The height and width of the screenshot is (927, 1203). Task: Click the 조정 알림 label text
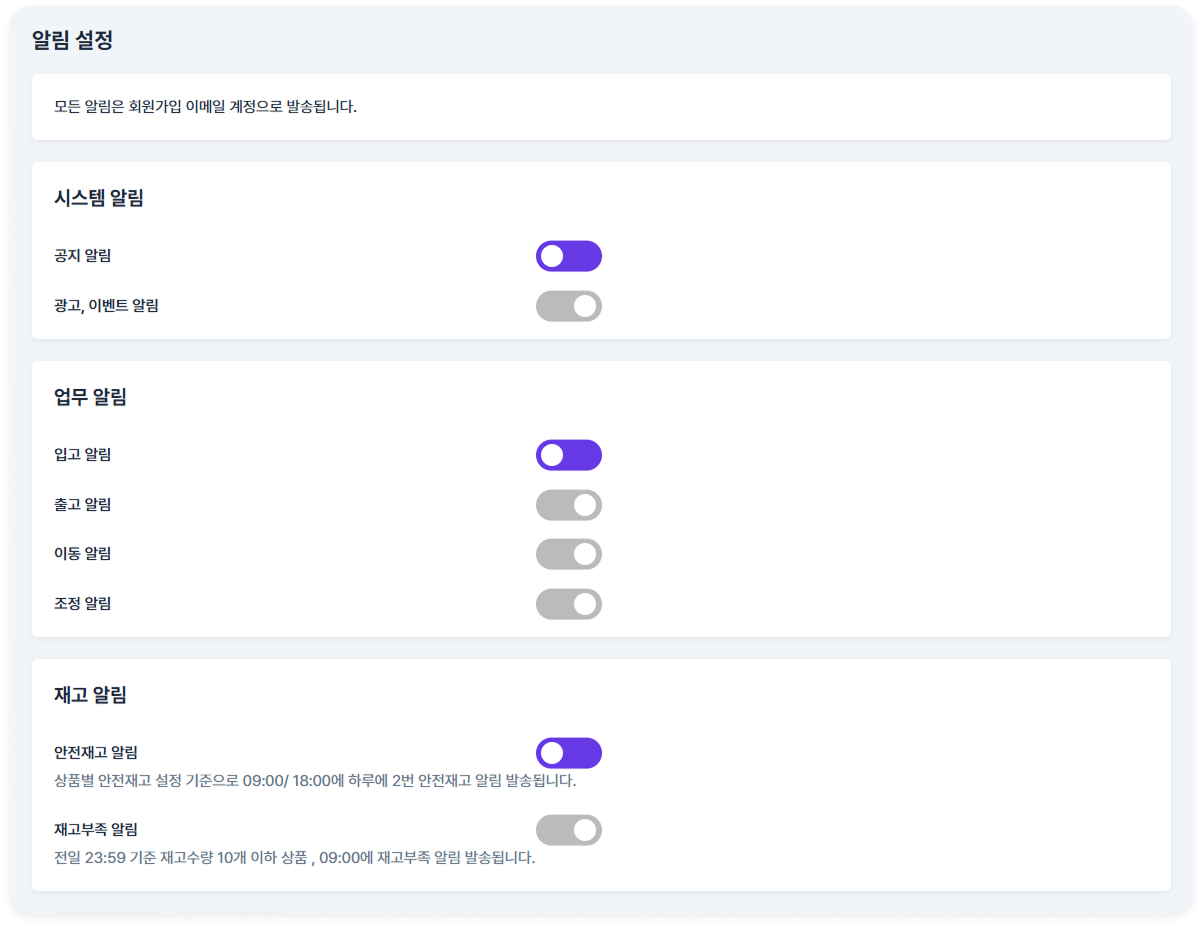pos(82,604)
